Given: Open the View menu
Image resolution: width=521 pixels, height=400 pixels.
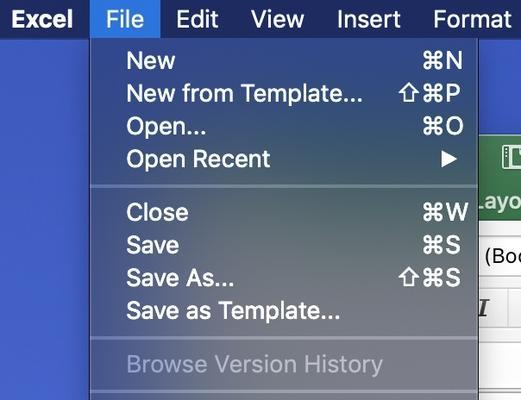Looking at the screenshot, I should (x=277, y=19).
